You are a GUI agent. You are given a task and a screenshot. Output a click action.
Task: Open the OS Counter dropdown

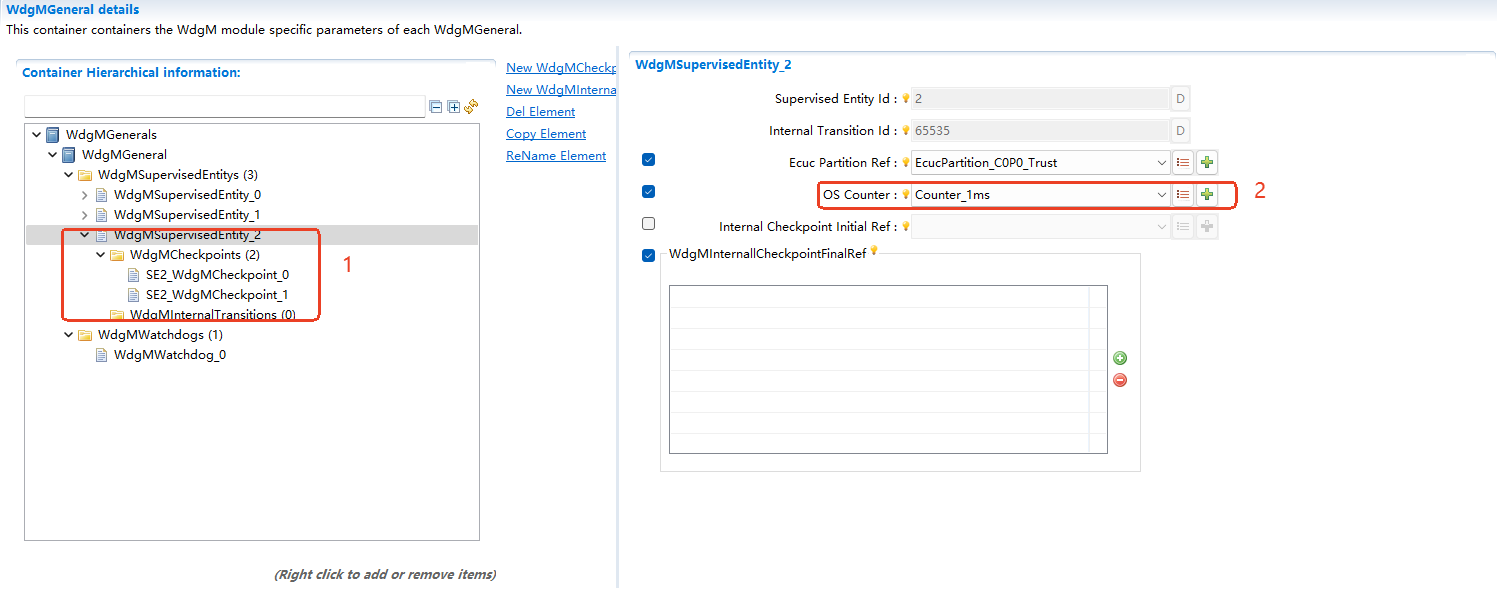pyautogui.click(x=1161, y=195)
